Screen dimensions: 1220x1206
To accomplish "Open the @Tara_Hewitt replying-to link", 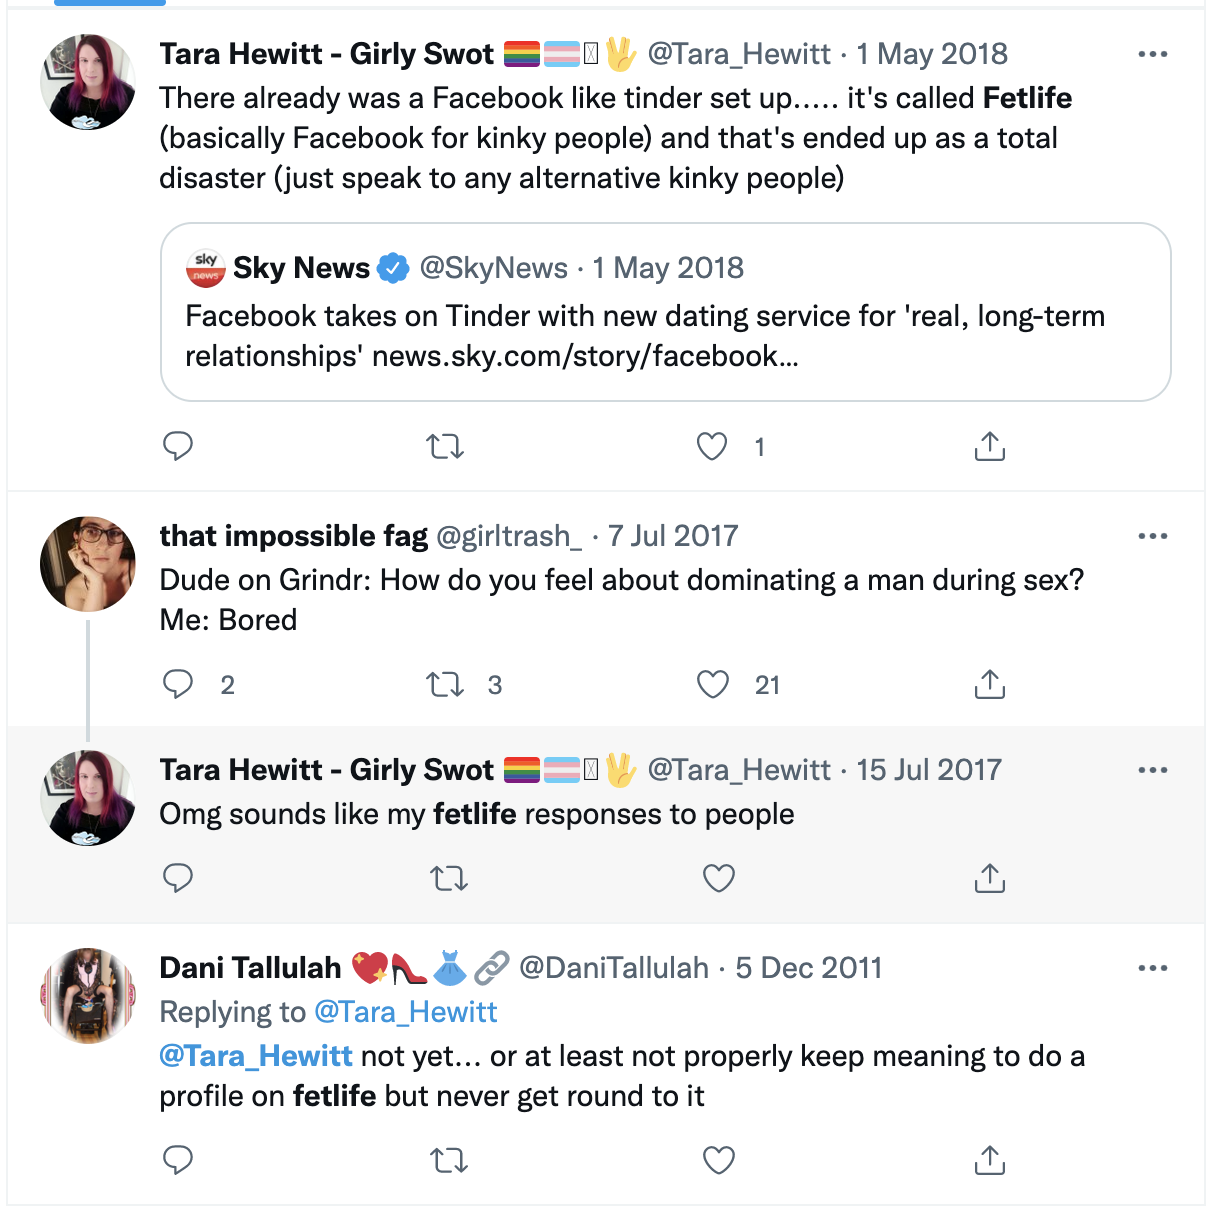I will coord(405,1012).
